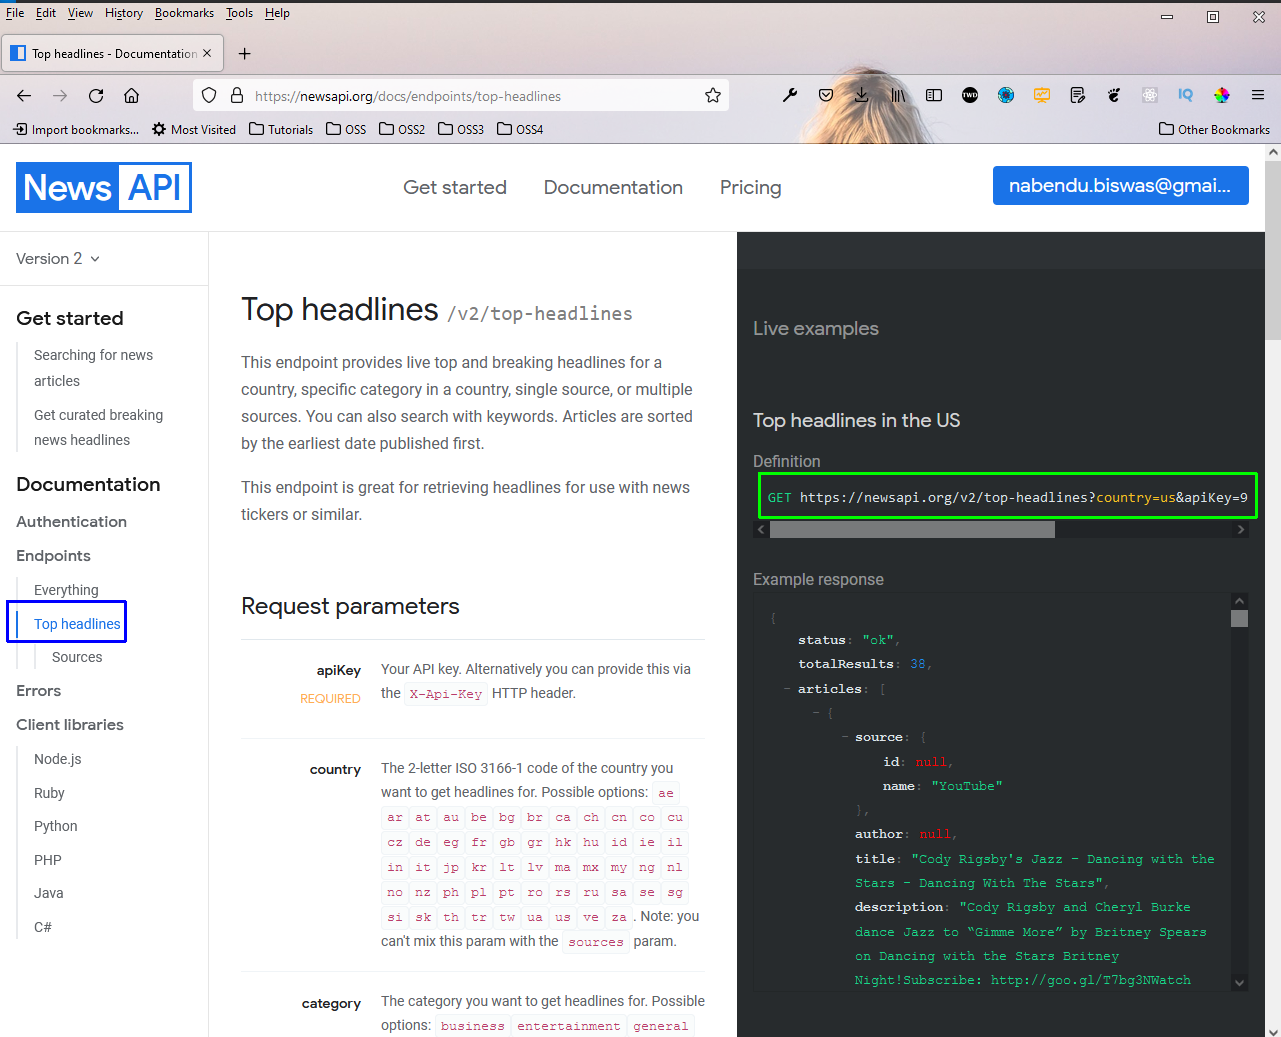Open the downloads arrow icon
The height and width of the screenshot is (1037, 1281).
pos(862,95)
